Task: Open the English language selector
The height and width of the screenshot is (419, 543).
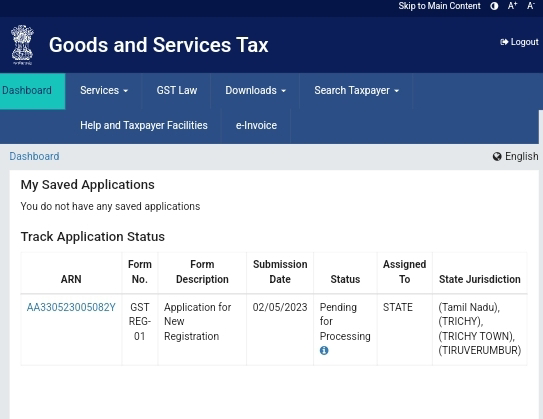Action: click(x=515, y=157)
